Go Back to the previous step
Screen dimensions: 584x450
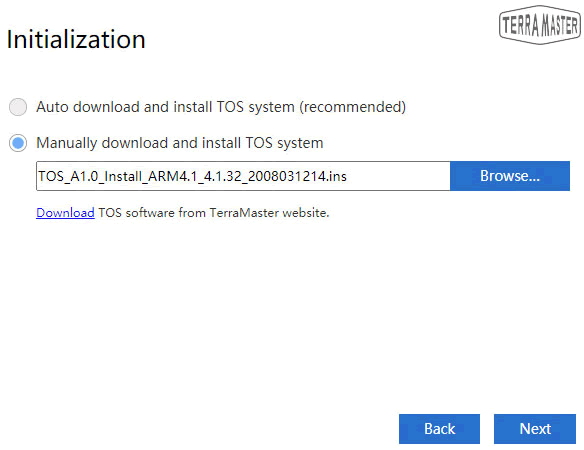439,429
